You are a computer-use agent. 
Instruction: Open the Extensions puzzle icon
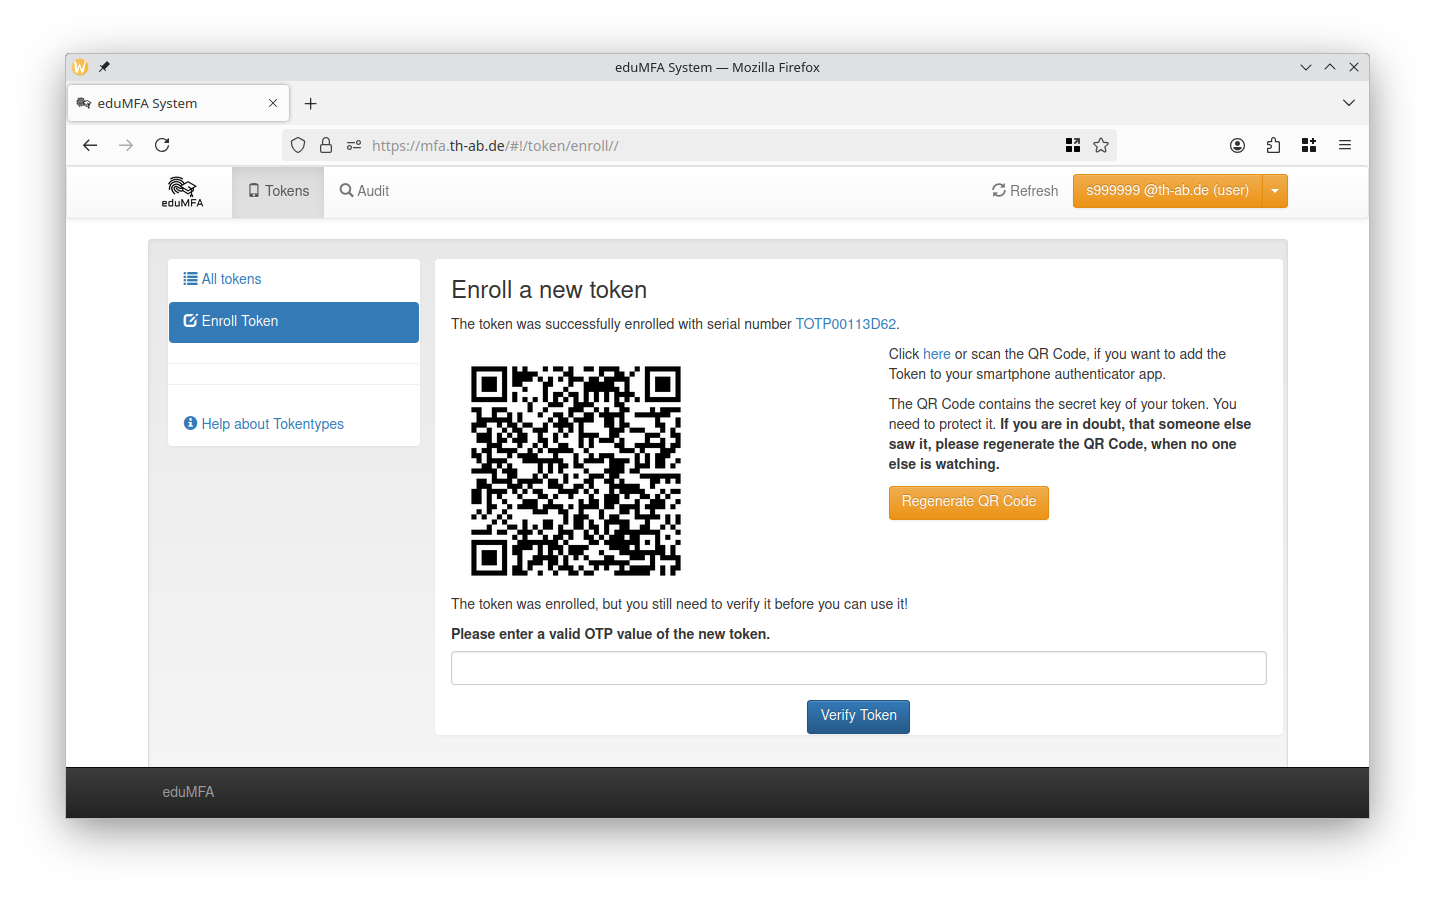tap(1273, 145)
